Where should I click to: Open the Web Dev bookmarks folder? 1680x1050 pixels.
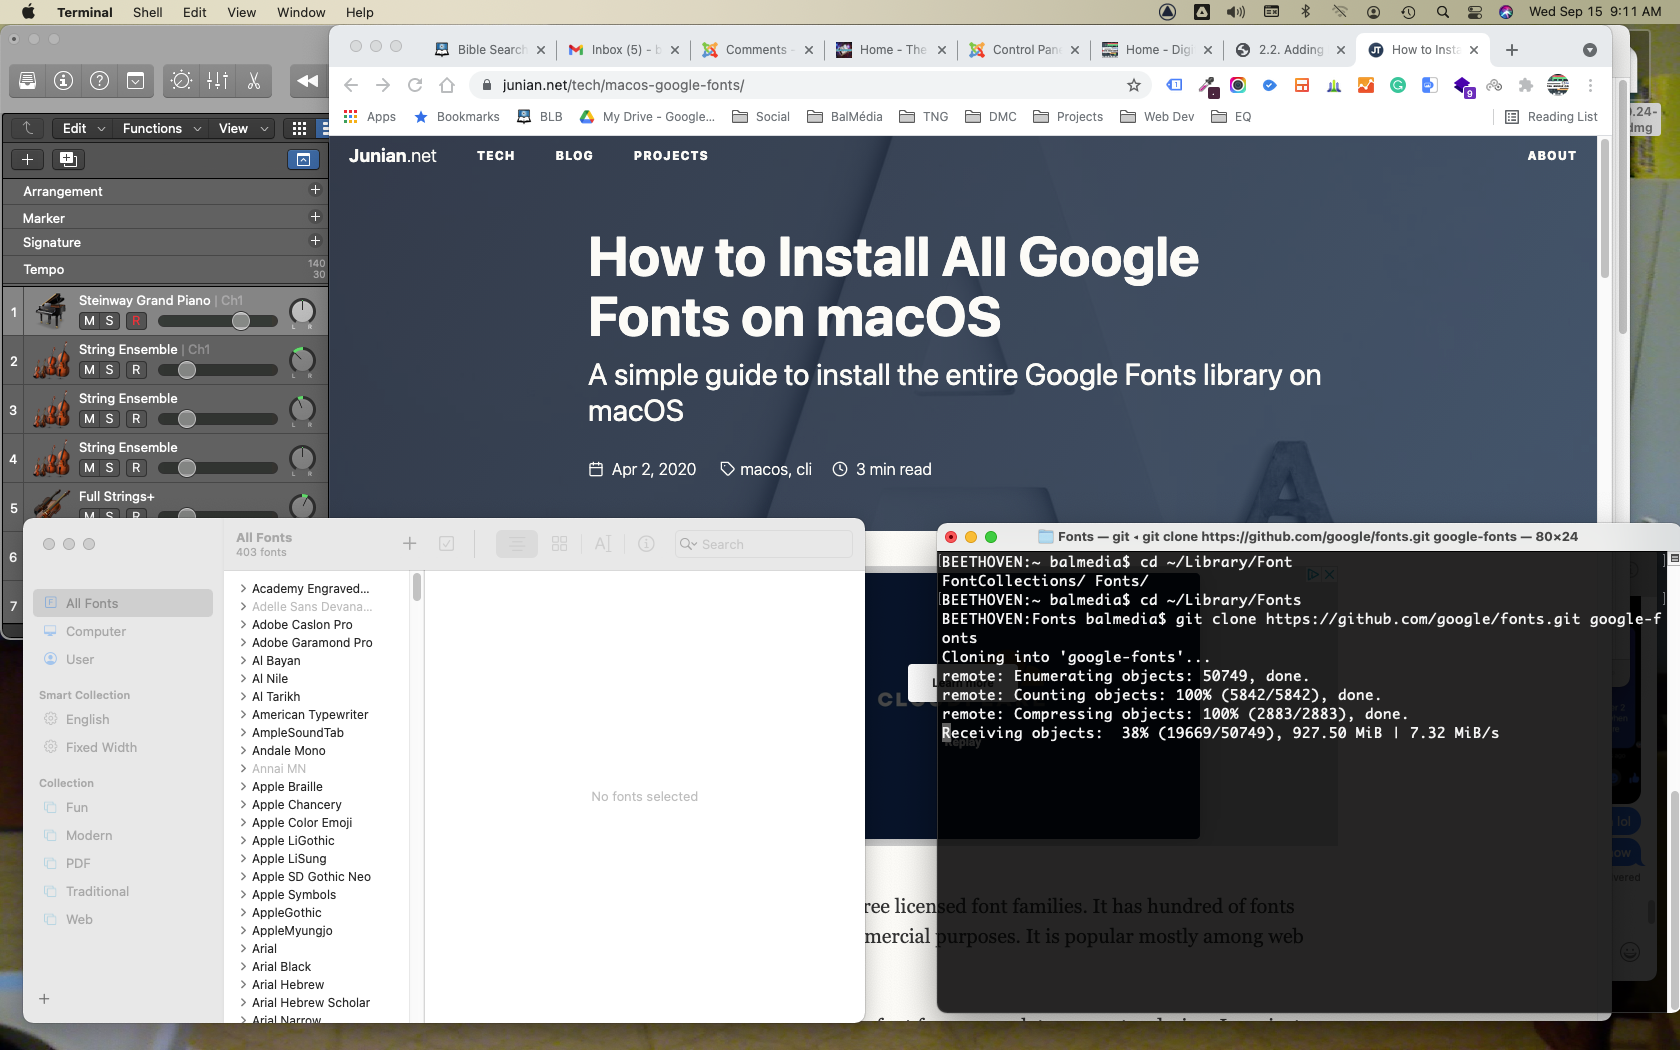click(1157, 116)
